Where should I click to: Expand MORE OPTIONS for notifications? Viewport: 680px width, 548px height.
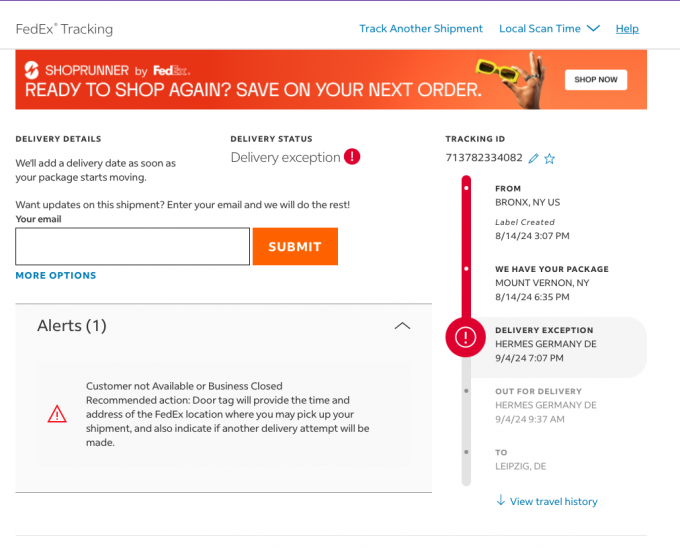pyautogui.click(x=56, y=275)
